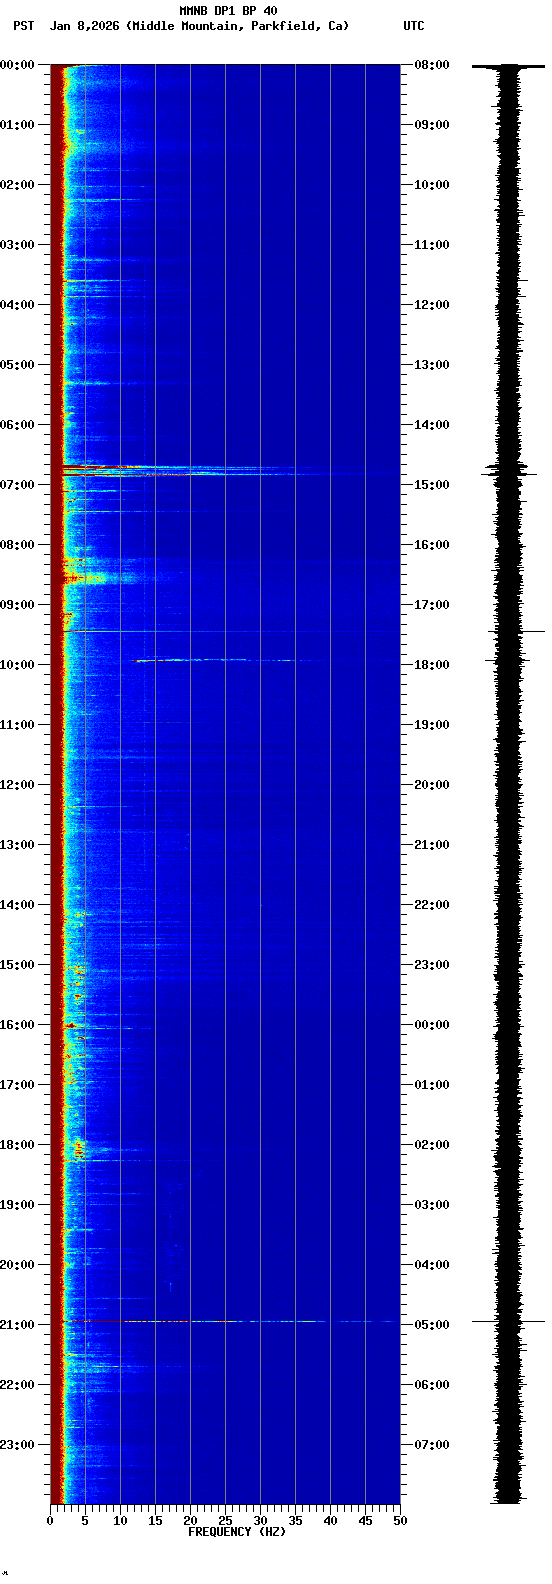
Task: Click the 25 Hz frequency tick label
Action: click(x=225, y=1521)
